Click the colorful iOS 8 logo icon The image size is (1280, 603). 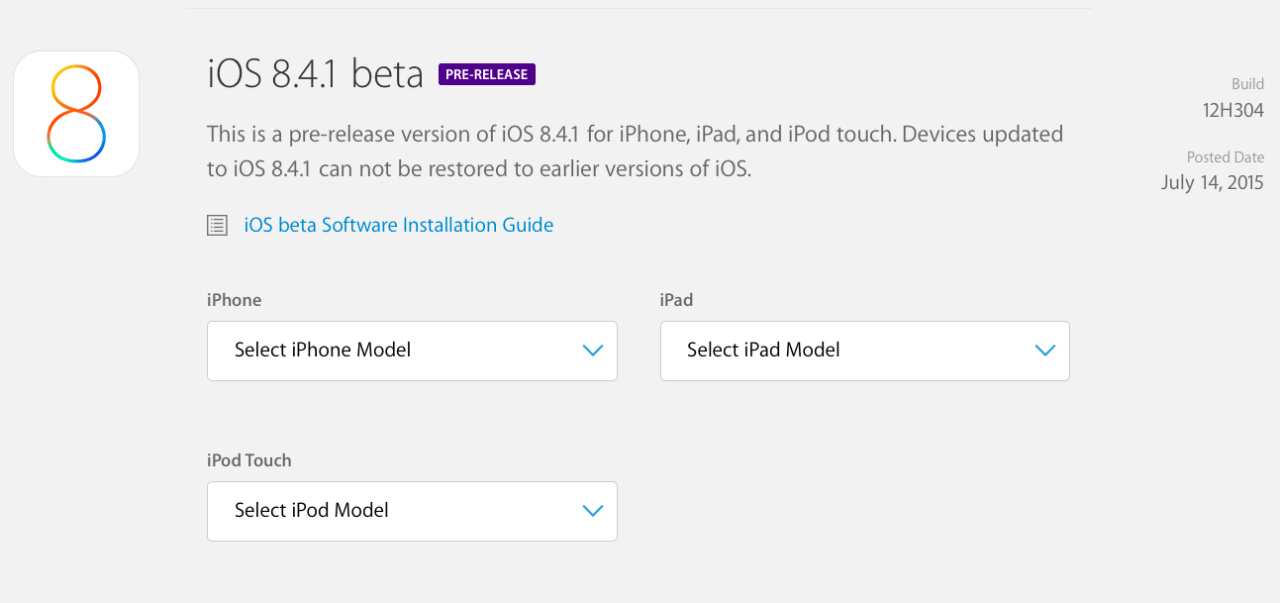(76, 114)
